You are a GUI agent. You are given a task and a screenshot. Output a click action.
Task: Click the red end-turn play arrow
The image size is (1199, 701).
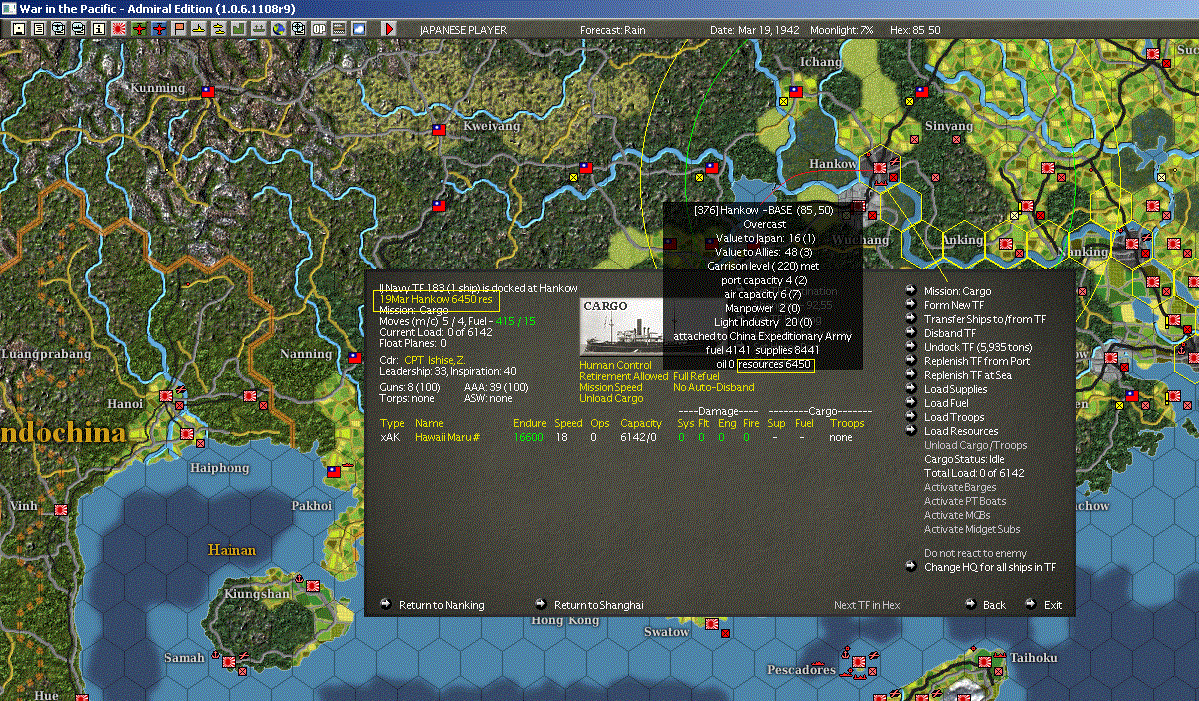click(388, 29)
